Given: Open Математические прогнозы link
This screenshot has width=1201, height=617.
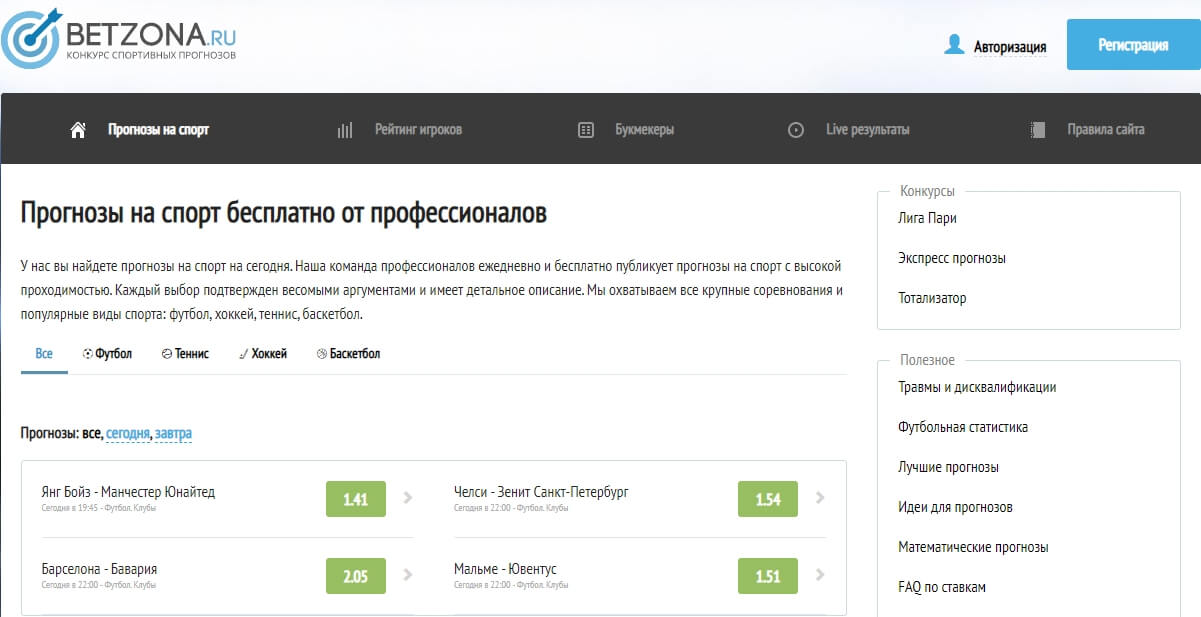Looking at the screenshot, I should tap(973, 547).
